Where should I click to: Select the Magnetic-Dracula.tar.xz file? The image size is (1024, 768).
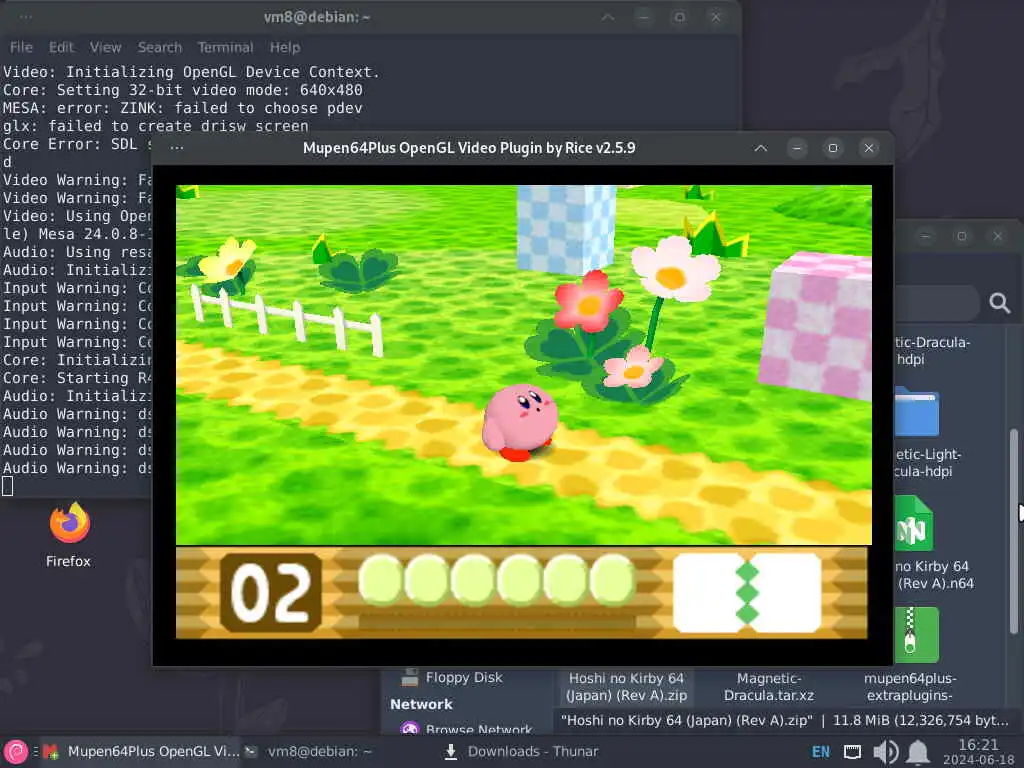click(x=769, y=686)
